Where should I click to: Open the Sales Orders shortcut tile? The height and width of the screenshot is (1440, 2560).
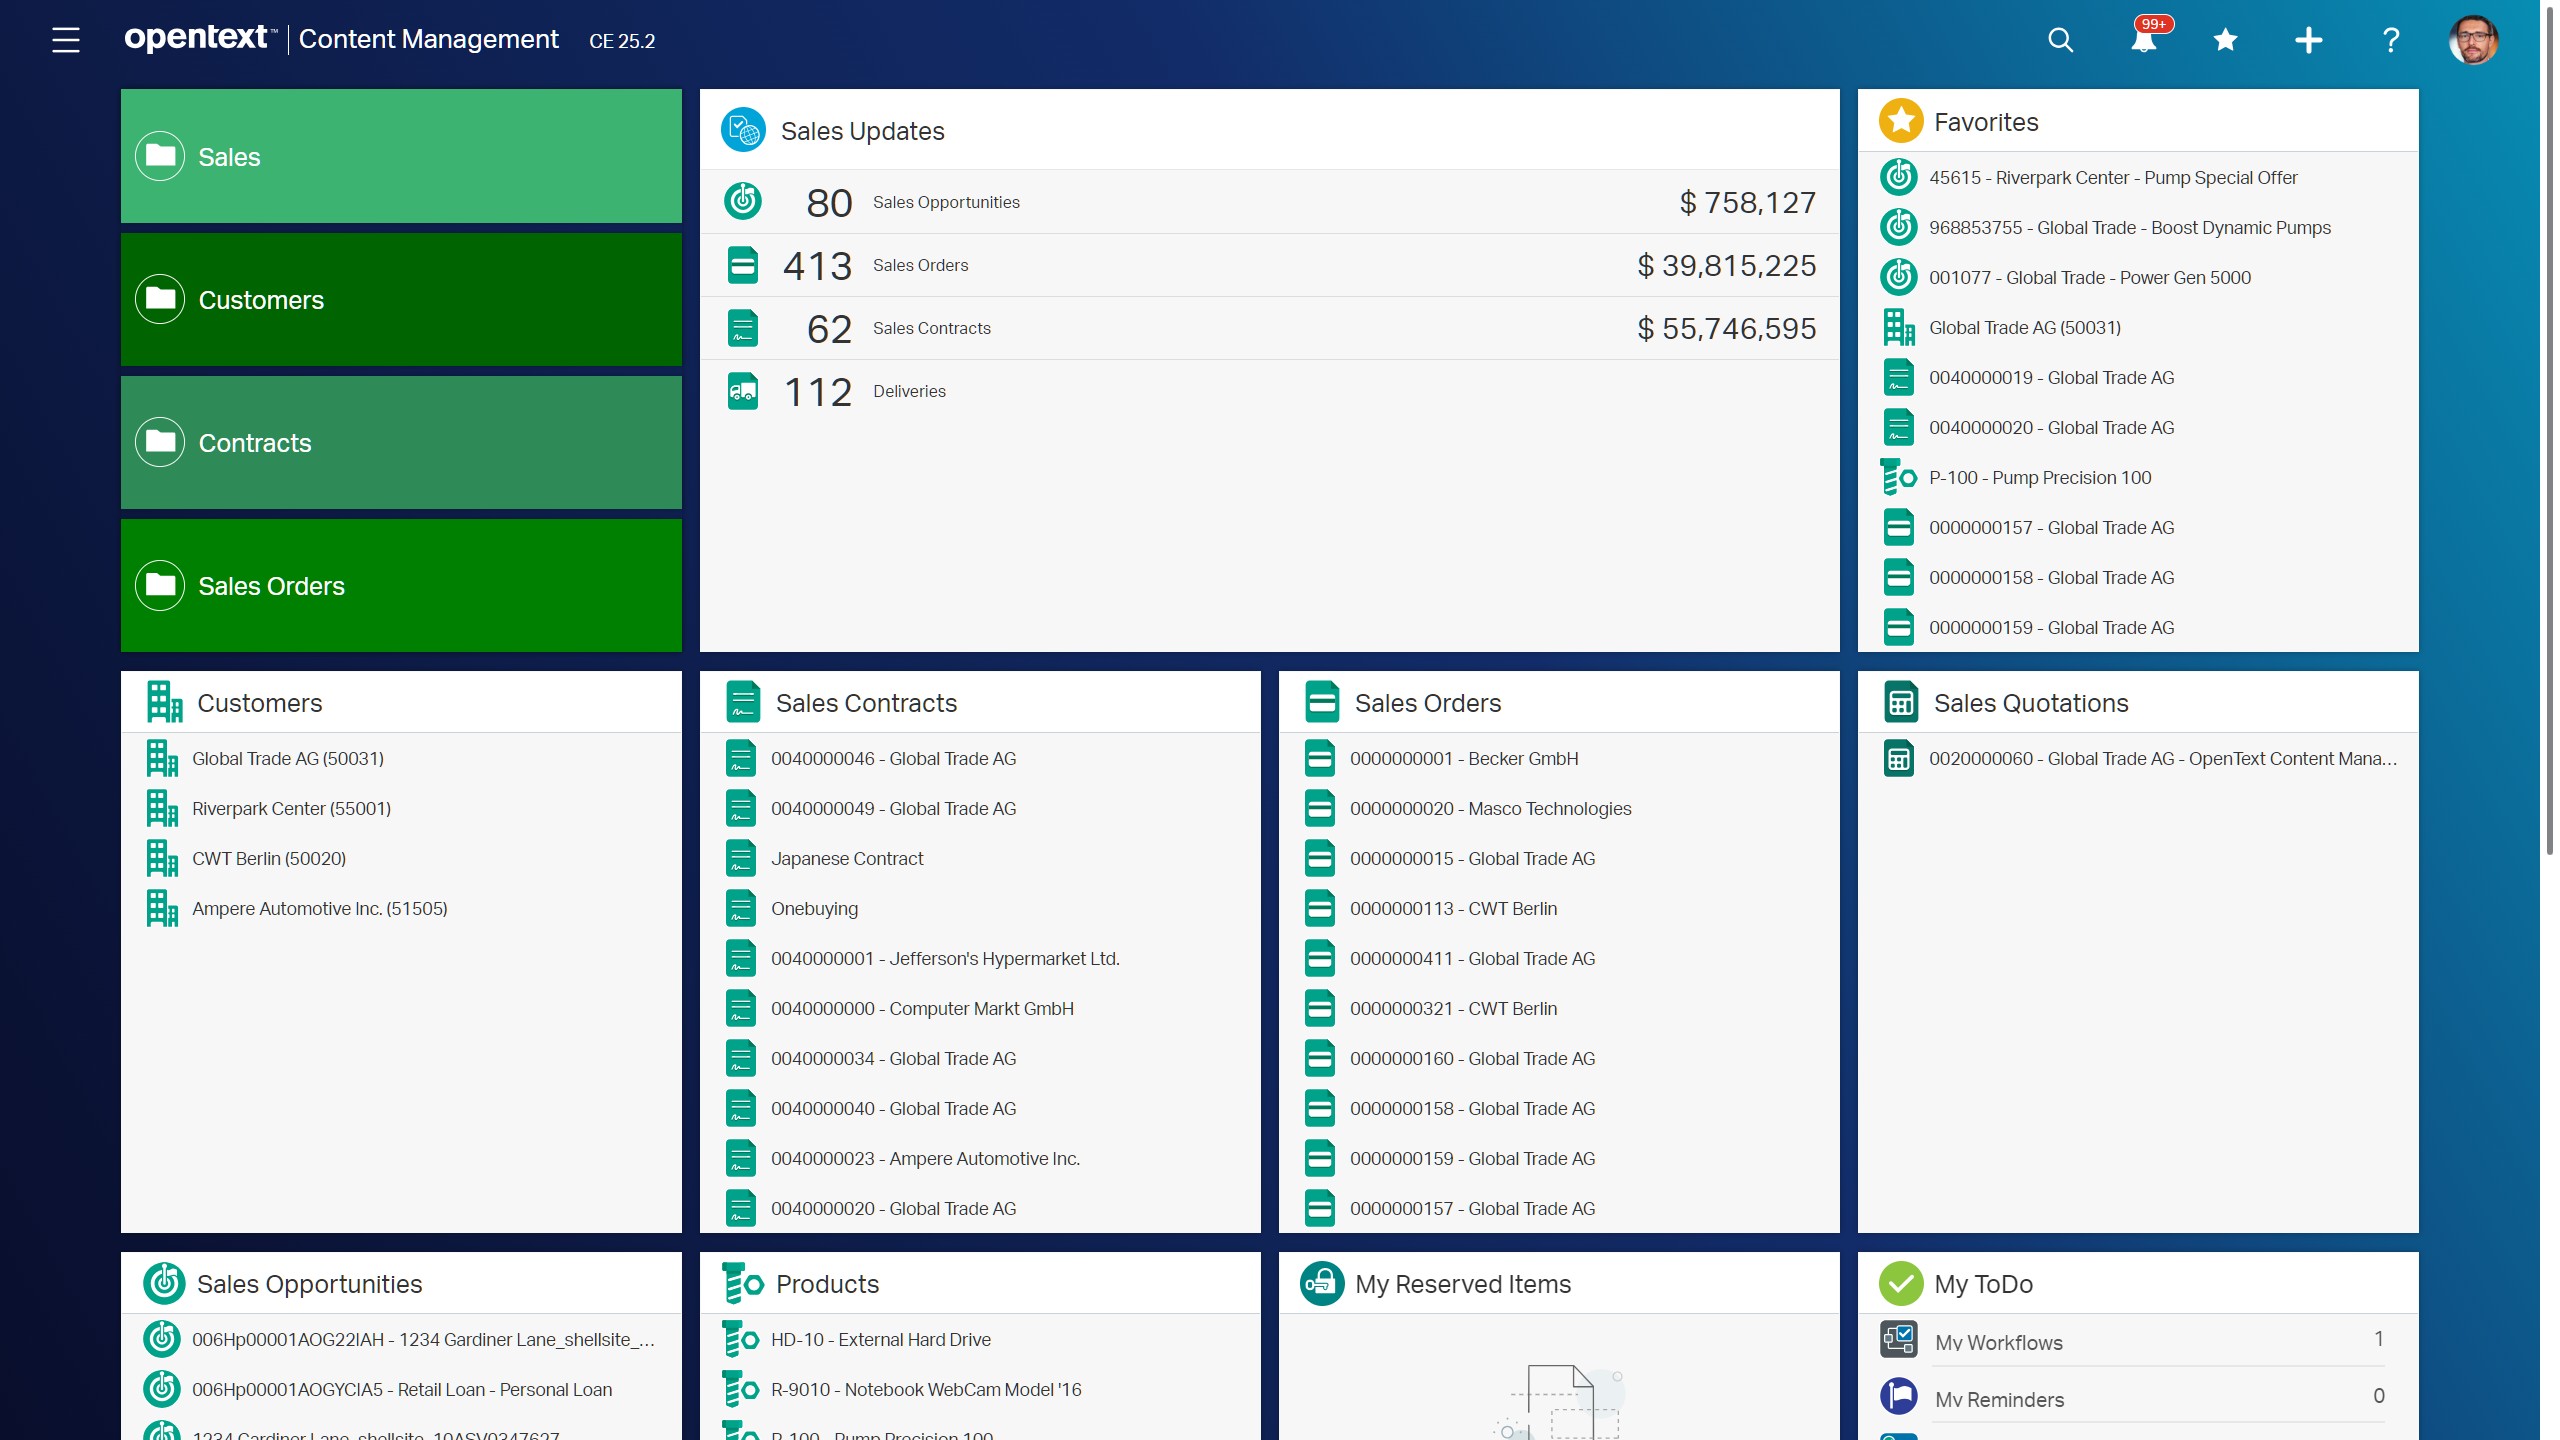(x=401, y=585)
